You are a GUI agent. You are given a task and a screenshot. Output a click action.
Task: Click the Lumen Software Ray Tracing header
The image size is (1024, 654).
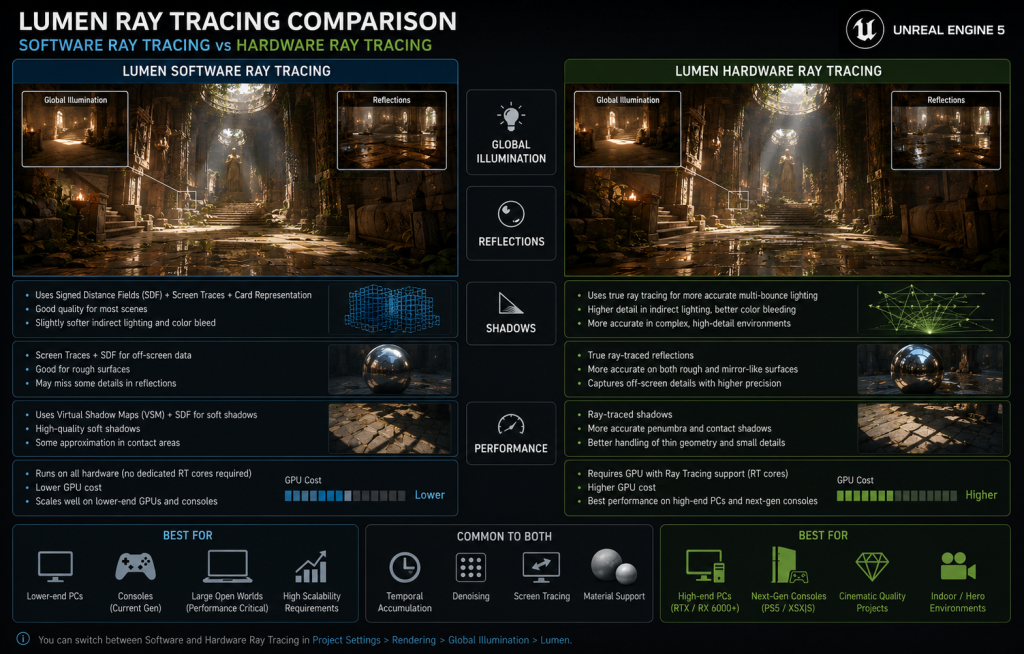pos(227,71)
